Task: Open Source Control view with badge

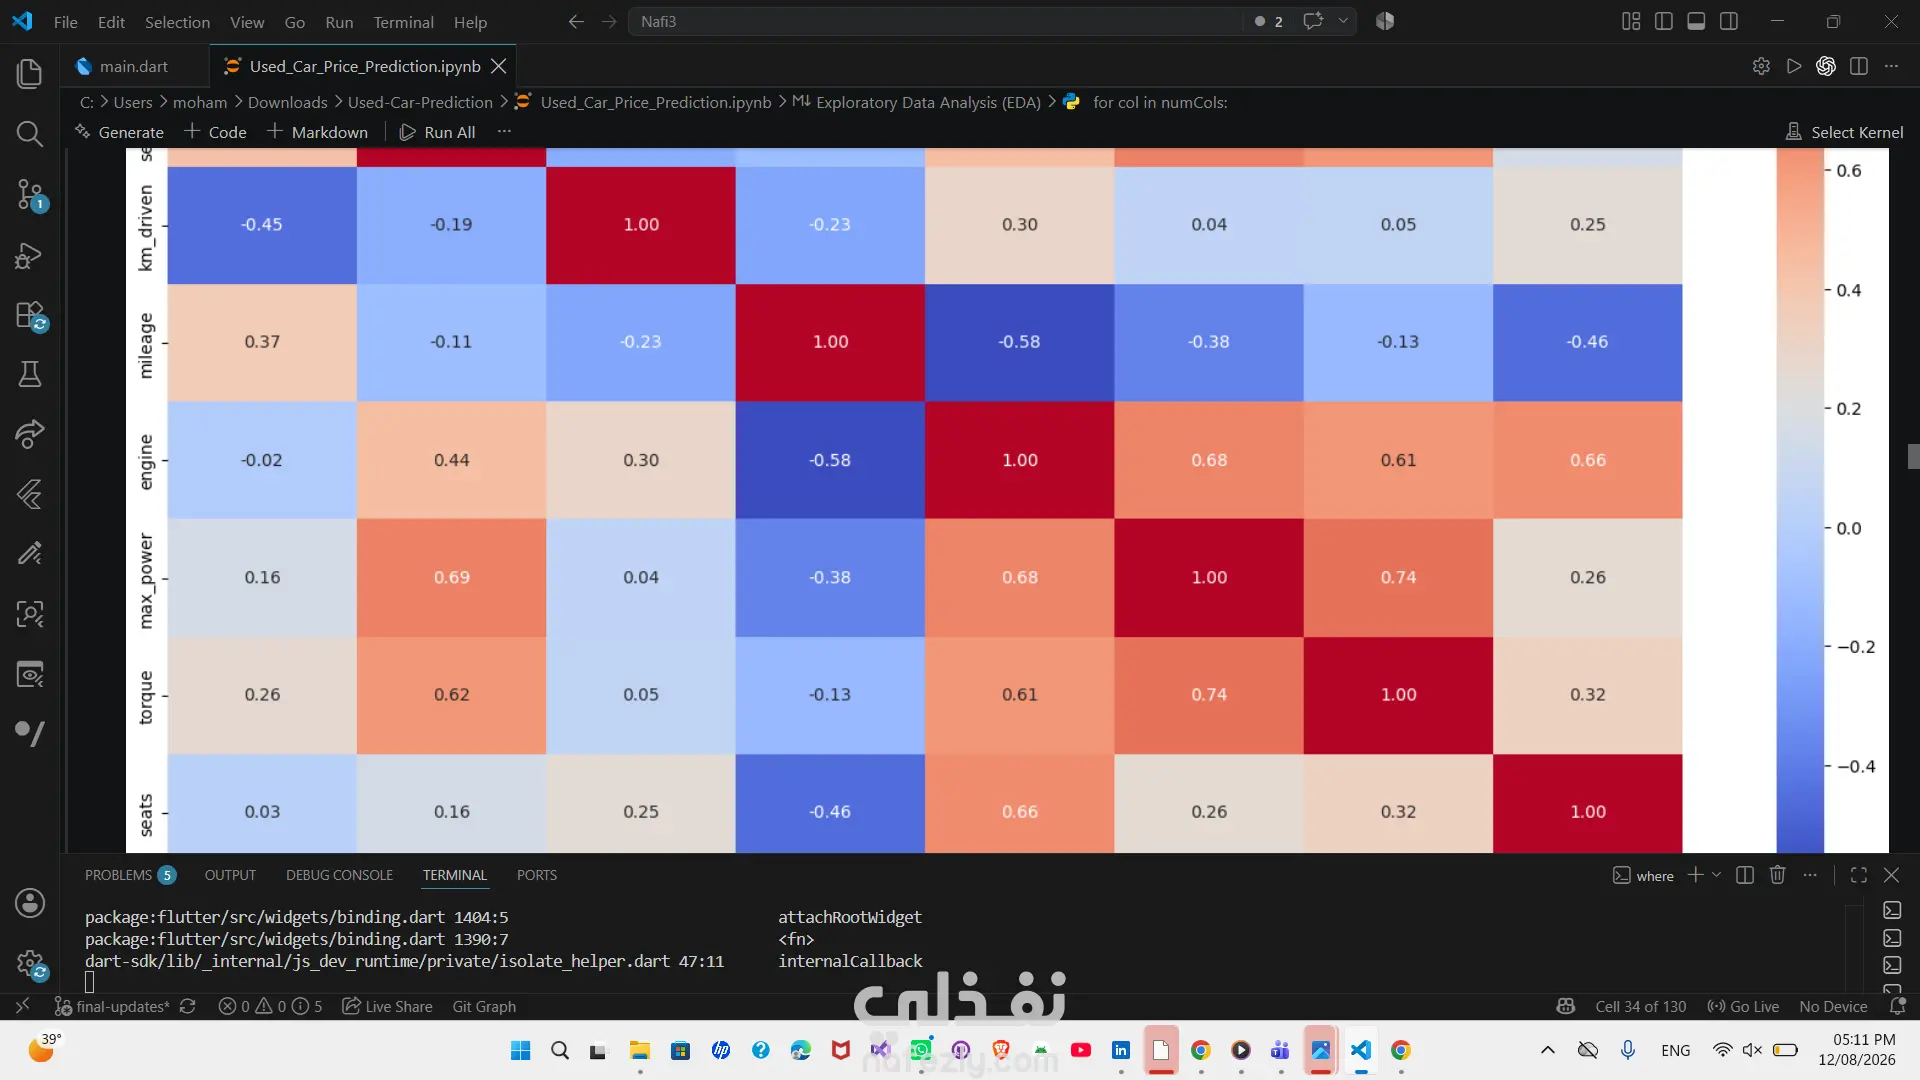Action: point(30,194)
